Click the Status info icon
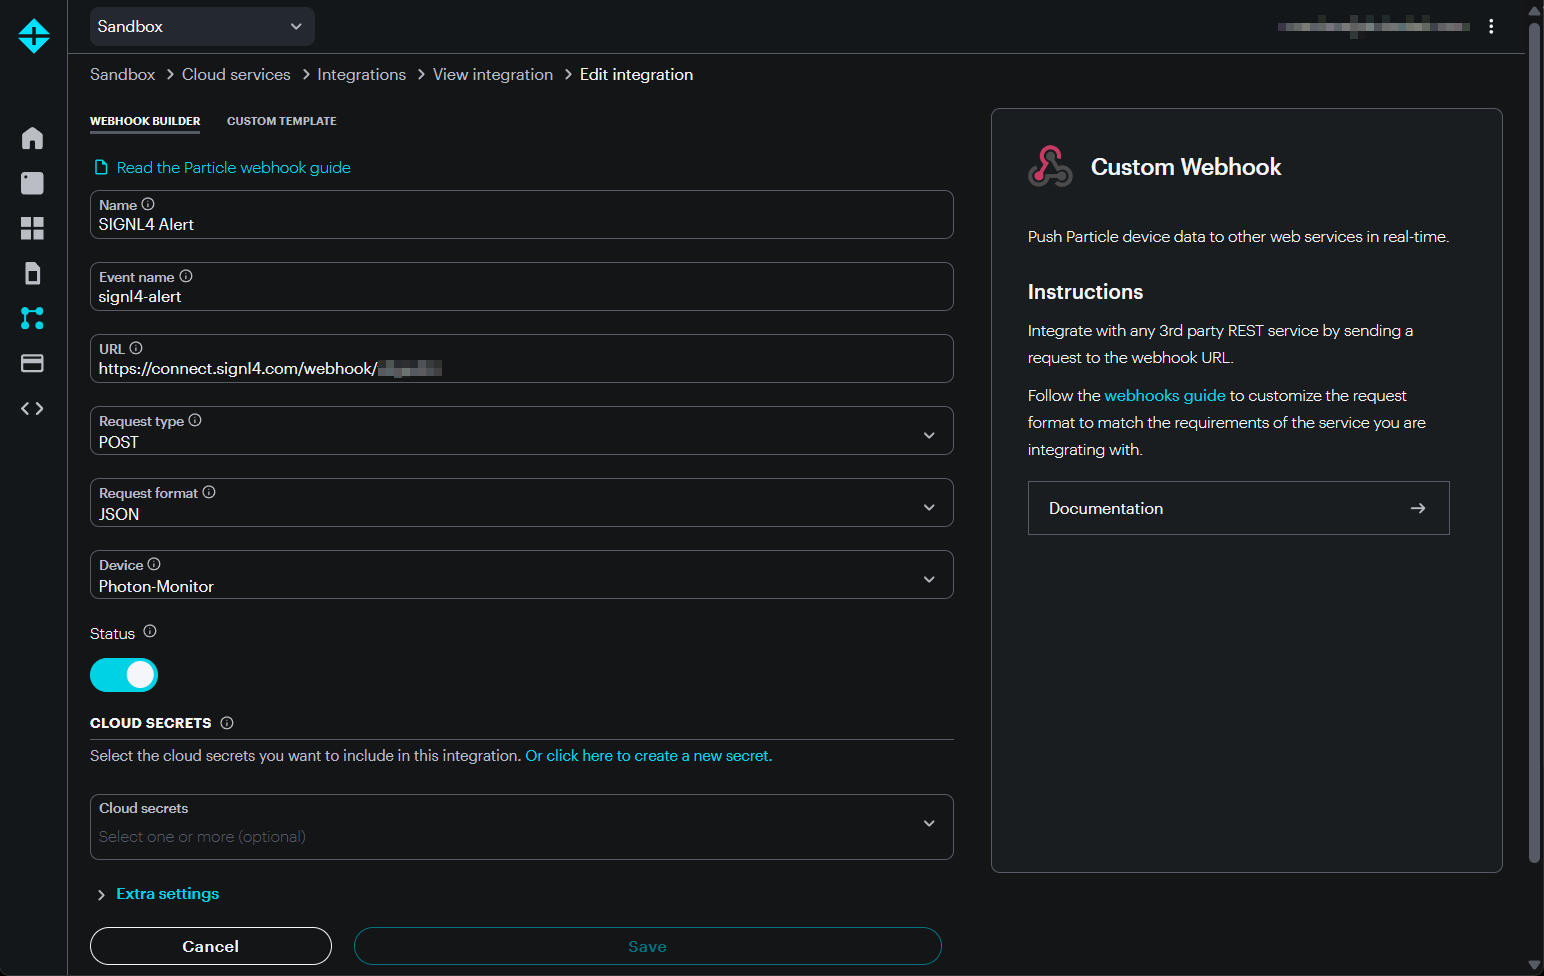The height and width of the screenshot is (976, 1544). pyautogui.click(x=150, y=631)
